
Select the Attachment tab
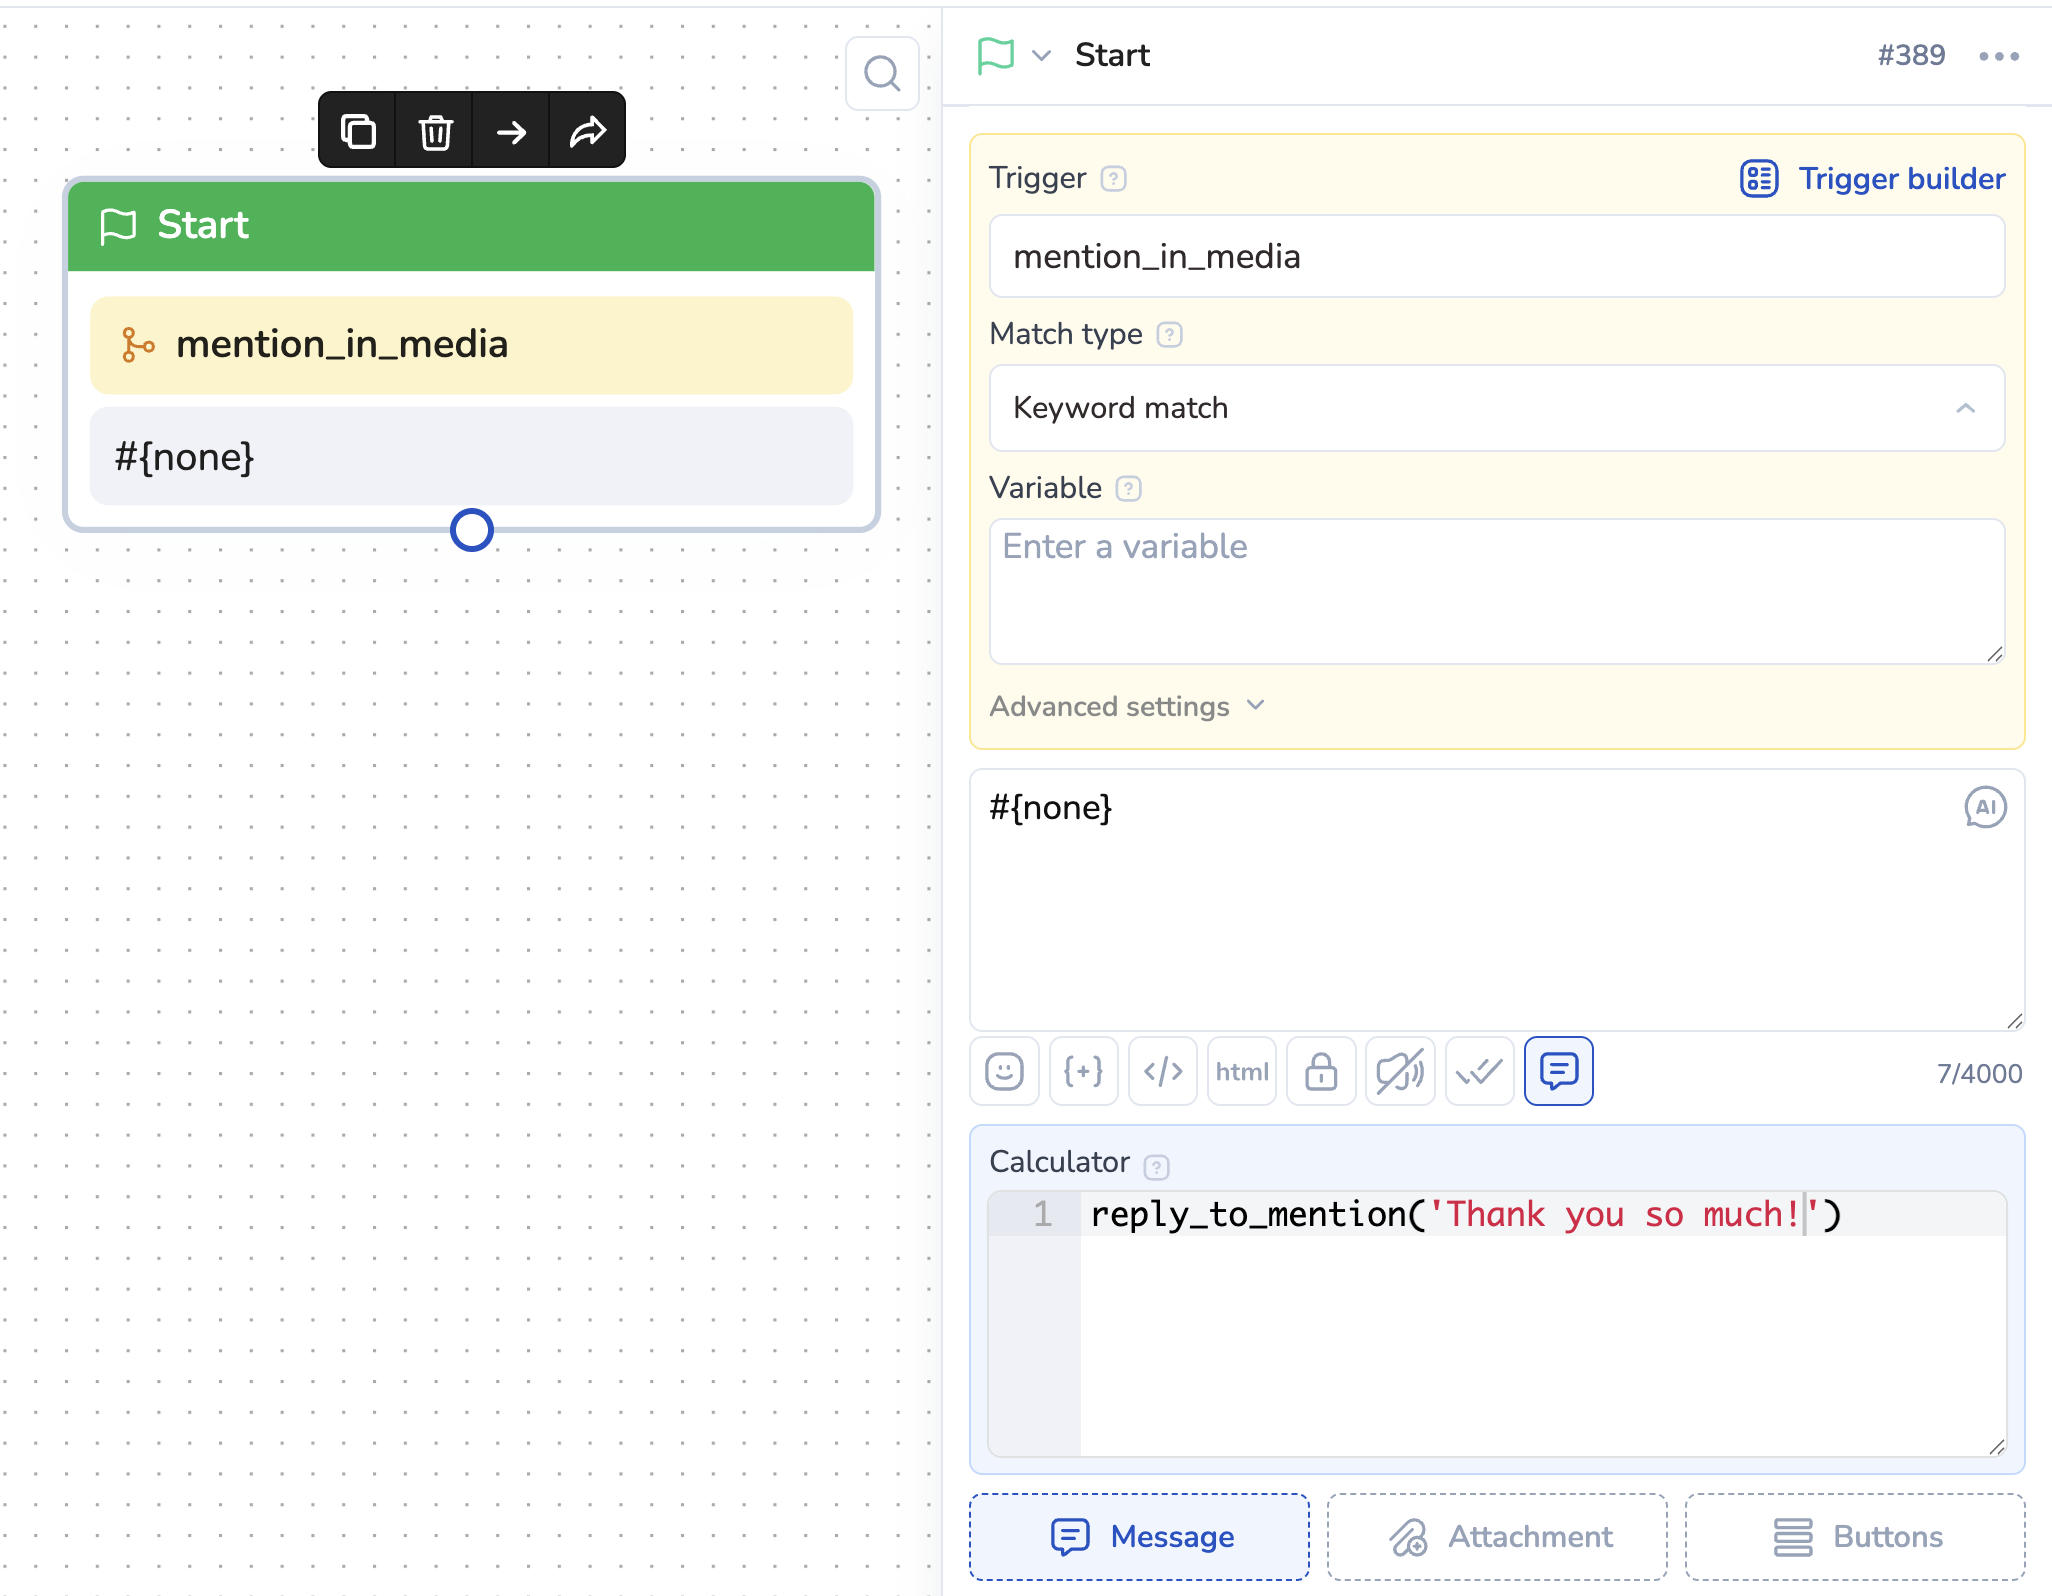[x=1497, y=1536]
